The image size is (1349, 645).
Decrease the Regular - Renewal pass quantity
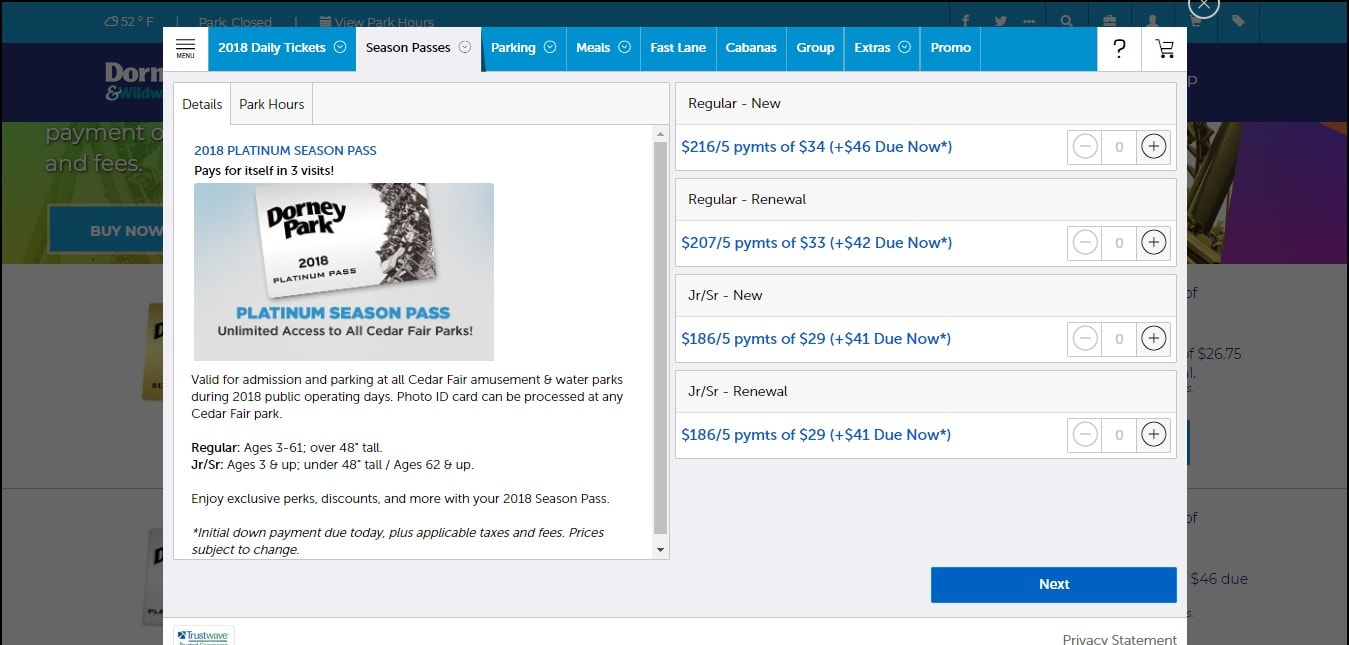point(1085,243)
